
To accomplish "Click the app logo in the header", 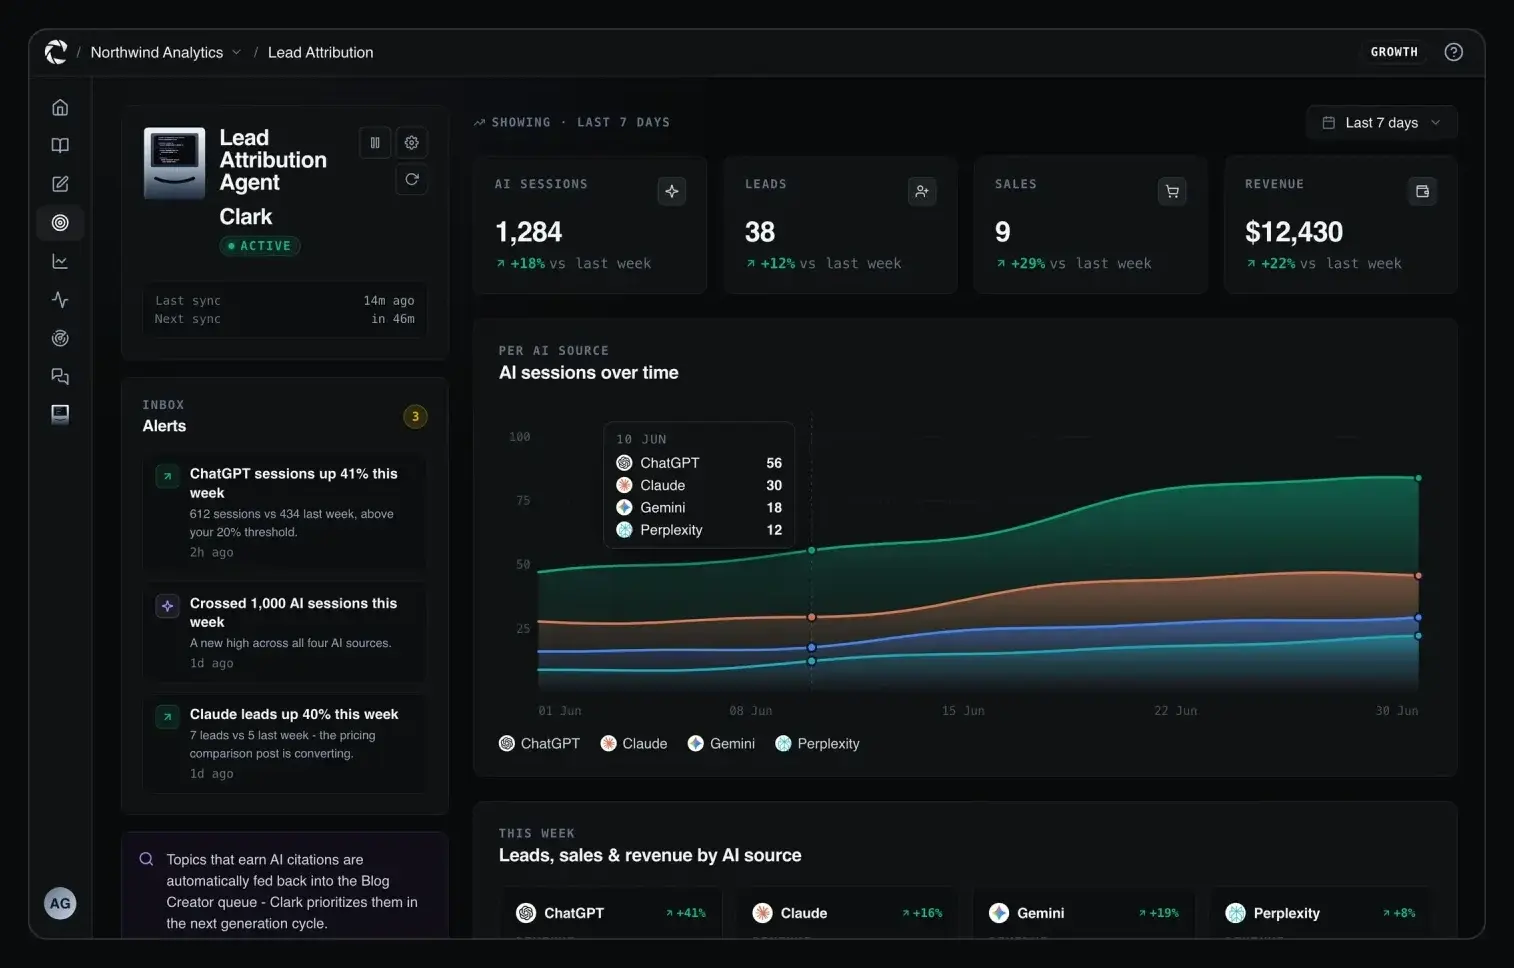I will [56, 52].
